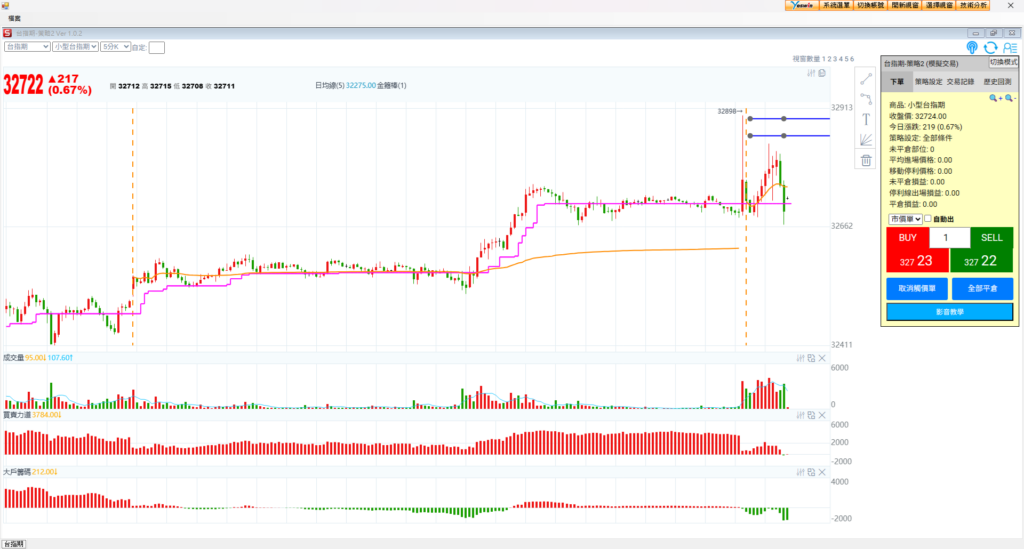Choose the text annotation tool
Screen dimensions: 1024x549
click(x=866, y=119)
